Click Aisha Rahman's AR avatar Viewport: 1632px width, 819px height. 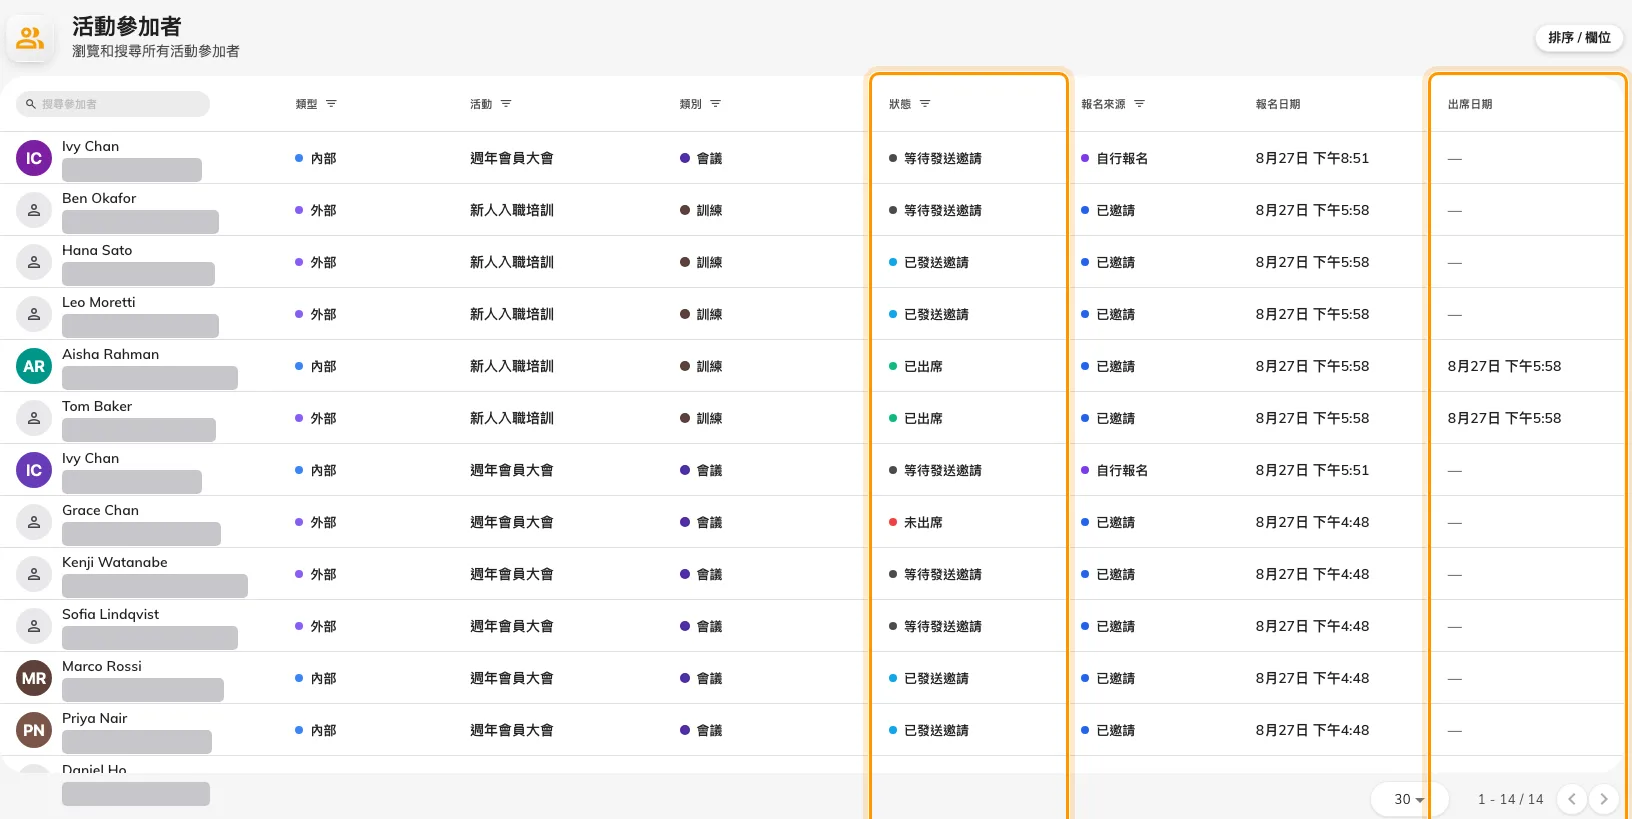tap(34, 366)
